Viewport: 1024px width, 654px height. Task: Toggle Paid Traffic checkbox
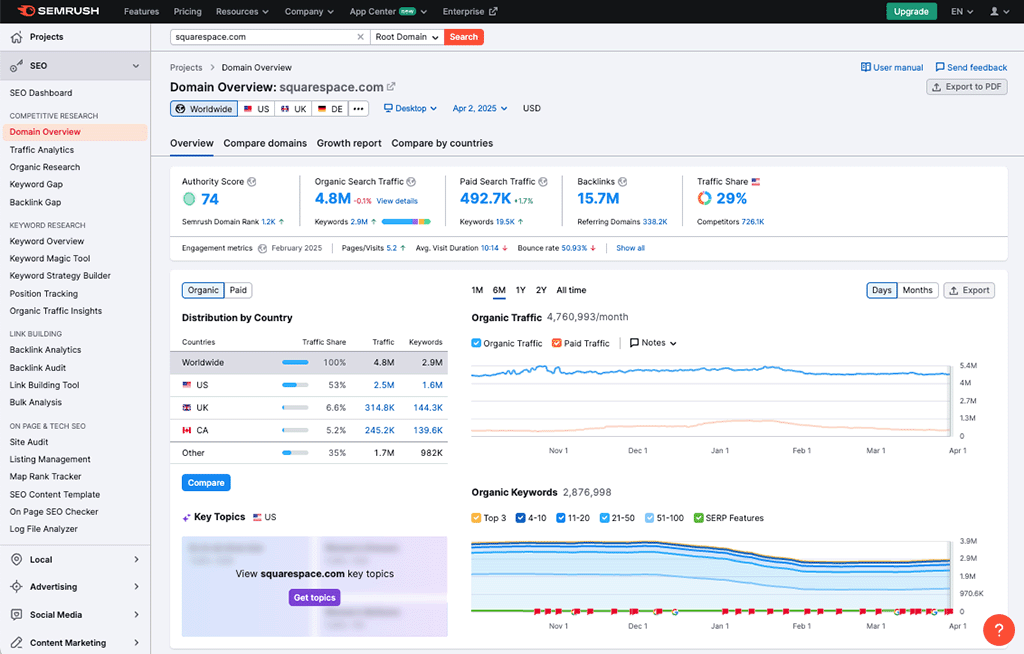(x=556, y=343)
